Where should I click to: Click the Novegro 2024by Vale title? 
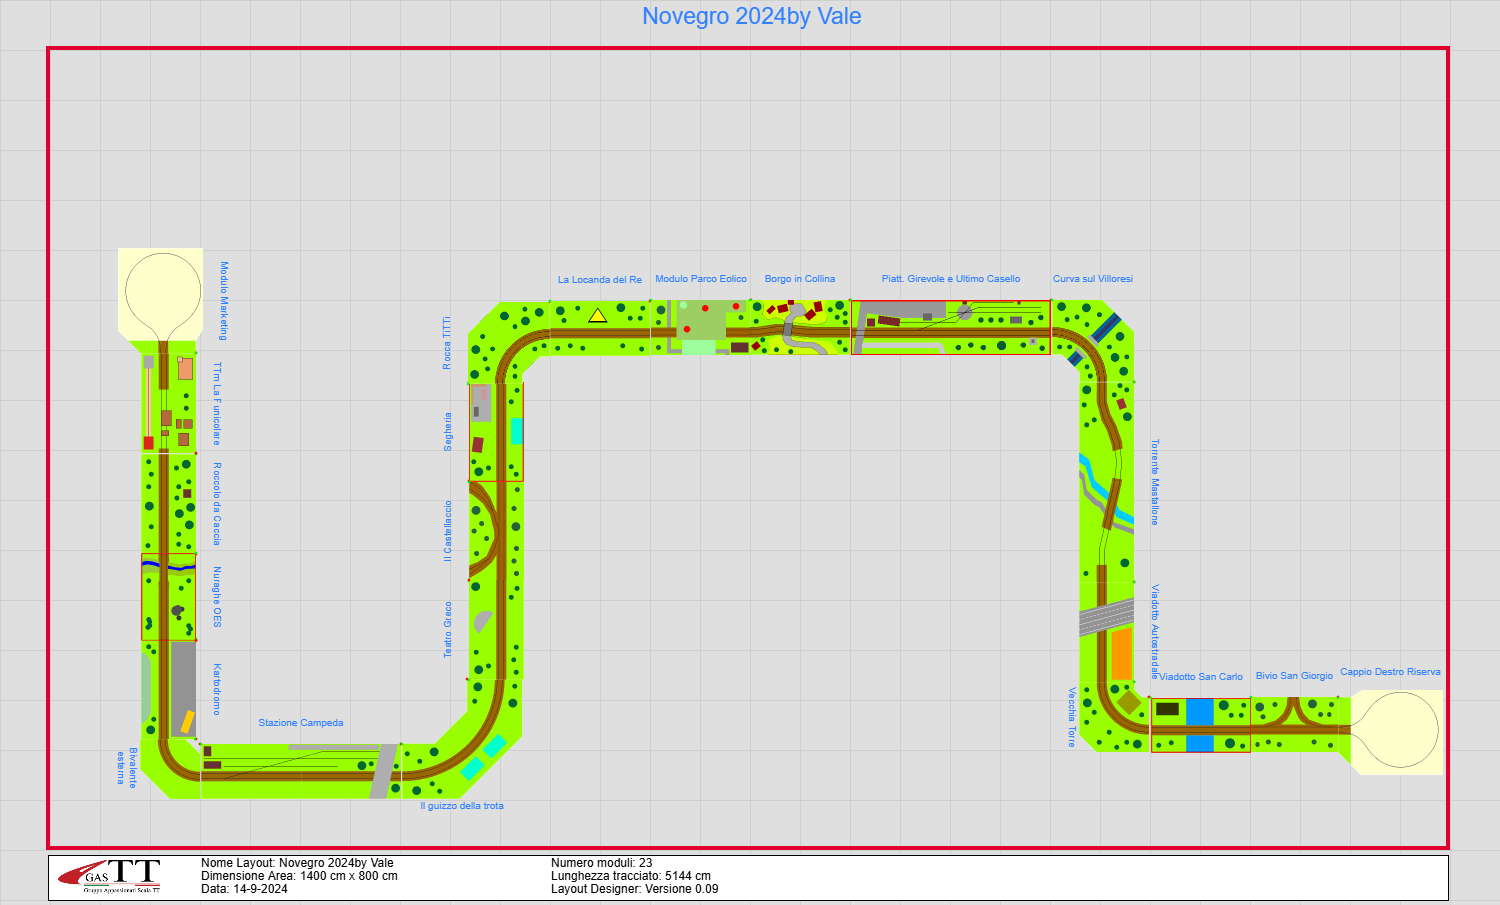(x=751, y=16)
